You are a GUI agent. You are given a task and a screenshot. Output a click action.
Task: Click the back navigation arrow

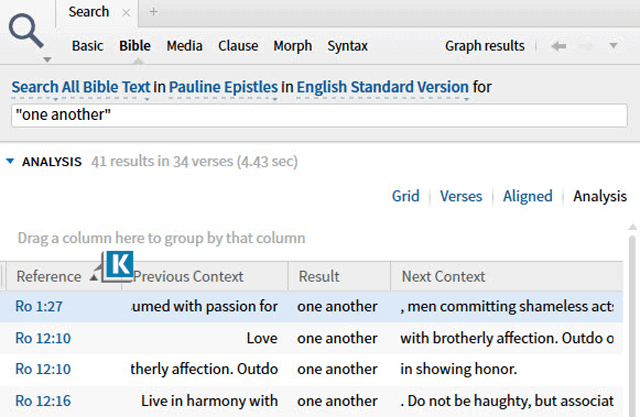click(x=559, y=46)
